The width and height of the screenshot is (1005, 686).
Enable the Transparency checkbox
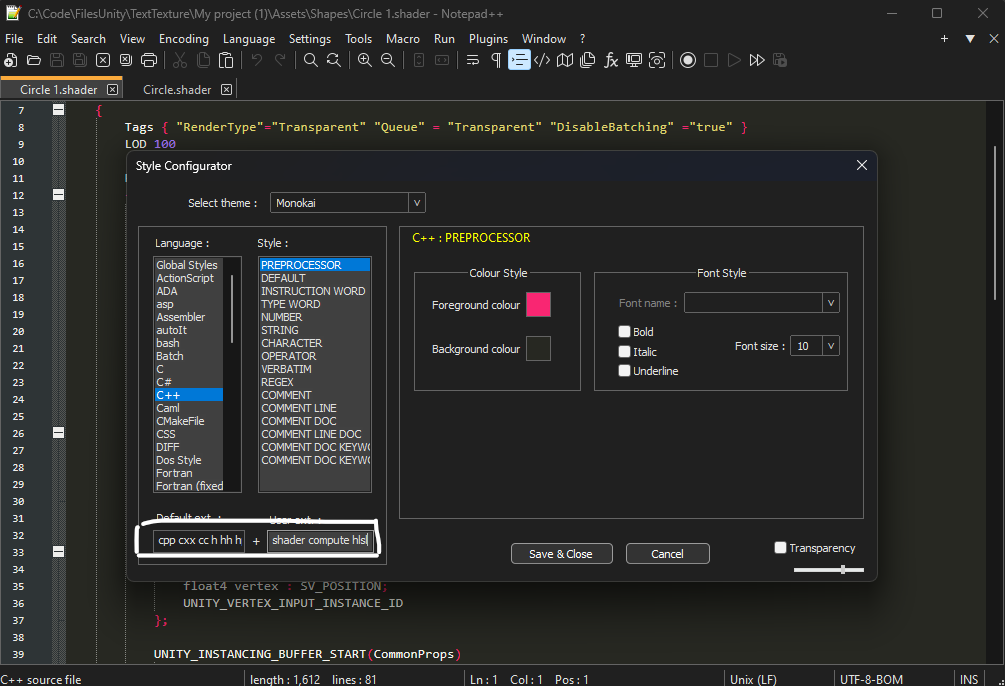click(x=780, y=548)
